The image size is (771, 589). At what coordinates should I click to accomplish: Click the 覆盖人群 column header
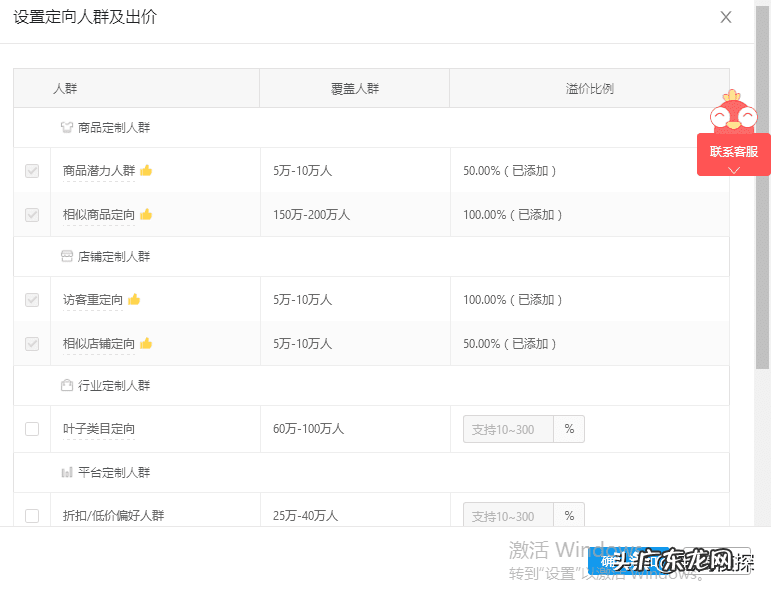[355, 88]
